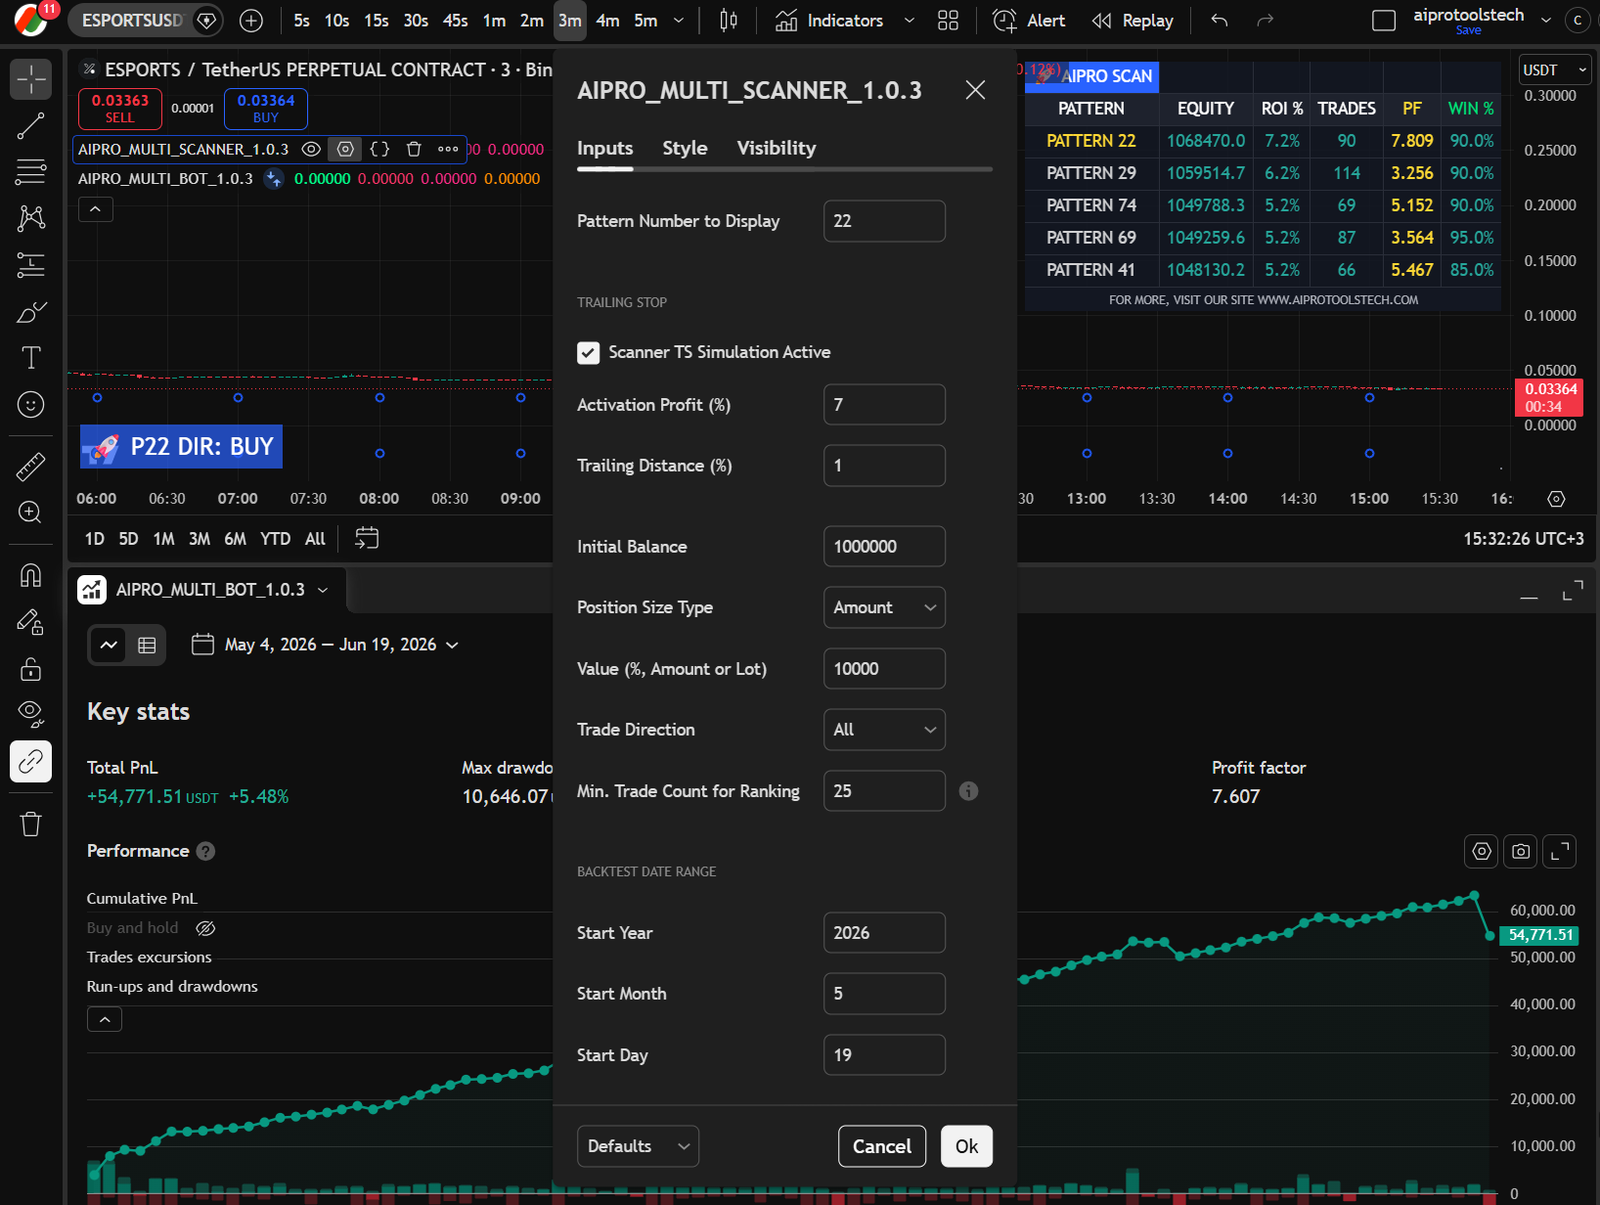Toggle magnet mode in left toolbar
Image resolution: width=1600 pixels, height=1205 pixels.
(x=31, y=575)
